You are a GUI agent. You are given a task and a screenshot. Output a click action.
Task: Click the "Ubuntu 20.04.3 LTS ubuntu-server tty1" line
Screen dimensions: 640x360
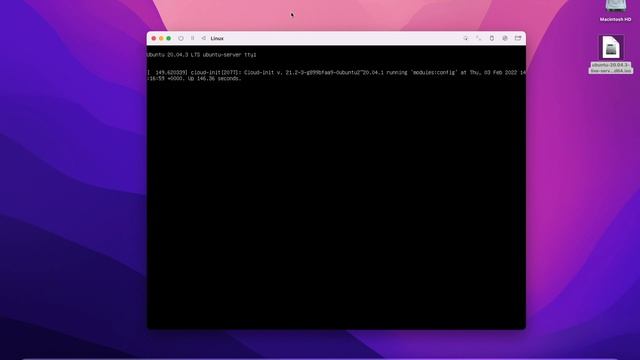pyautogui.click(x=202, y=55)
